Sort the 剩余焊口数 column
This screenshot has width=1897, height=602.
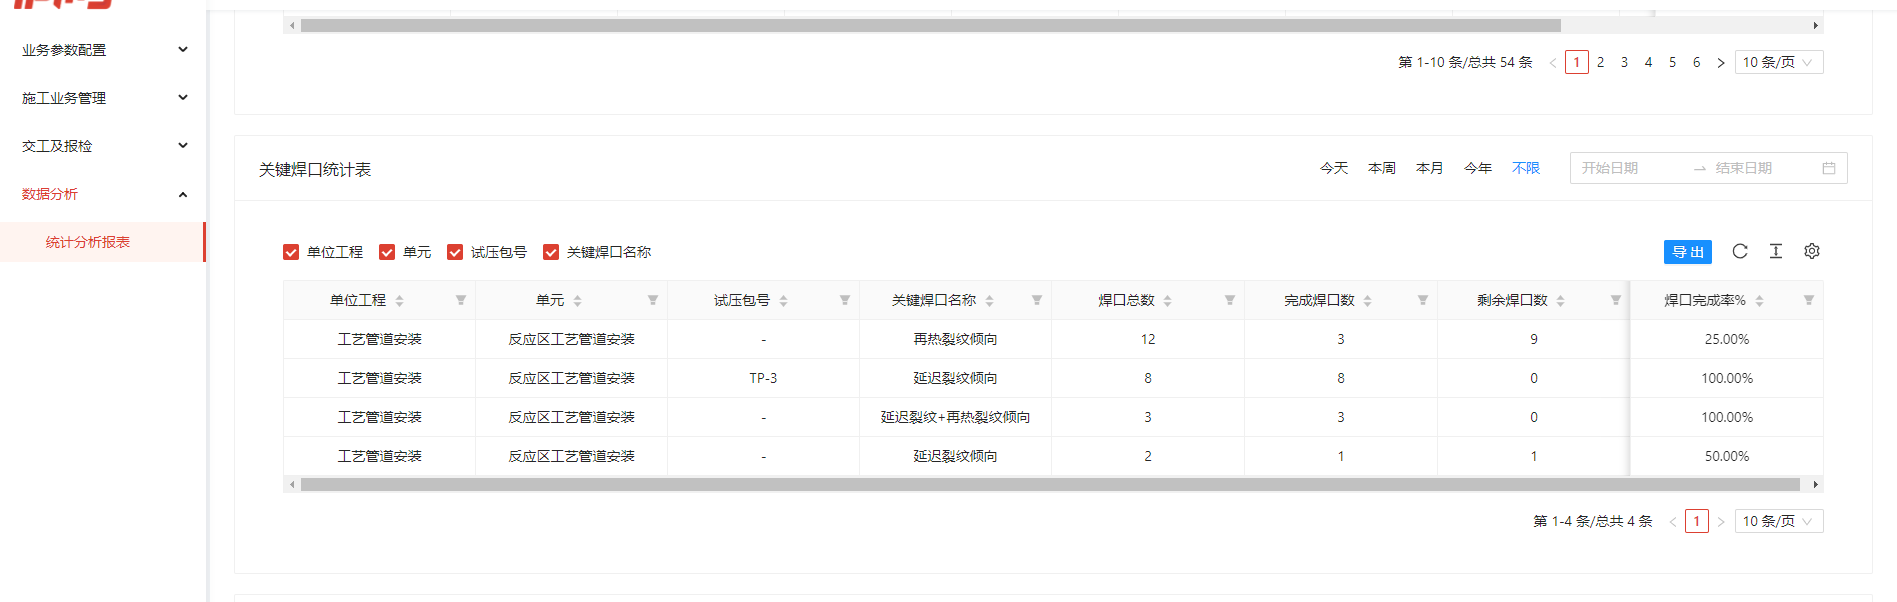(1561, 300)
